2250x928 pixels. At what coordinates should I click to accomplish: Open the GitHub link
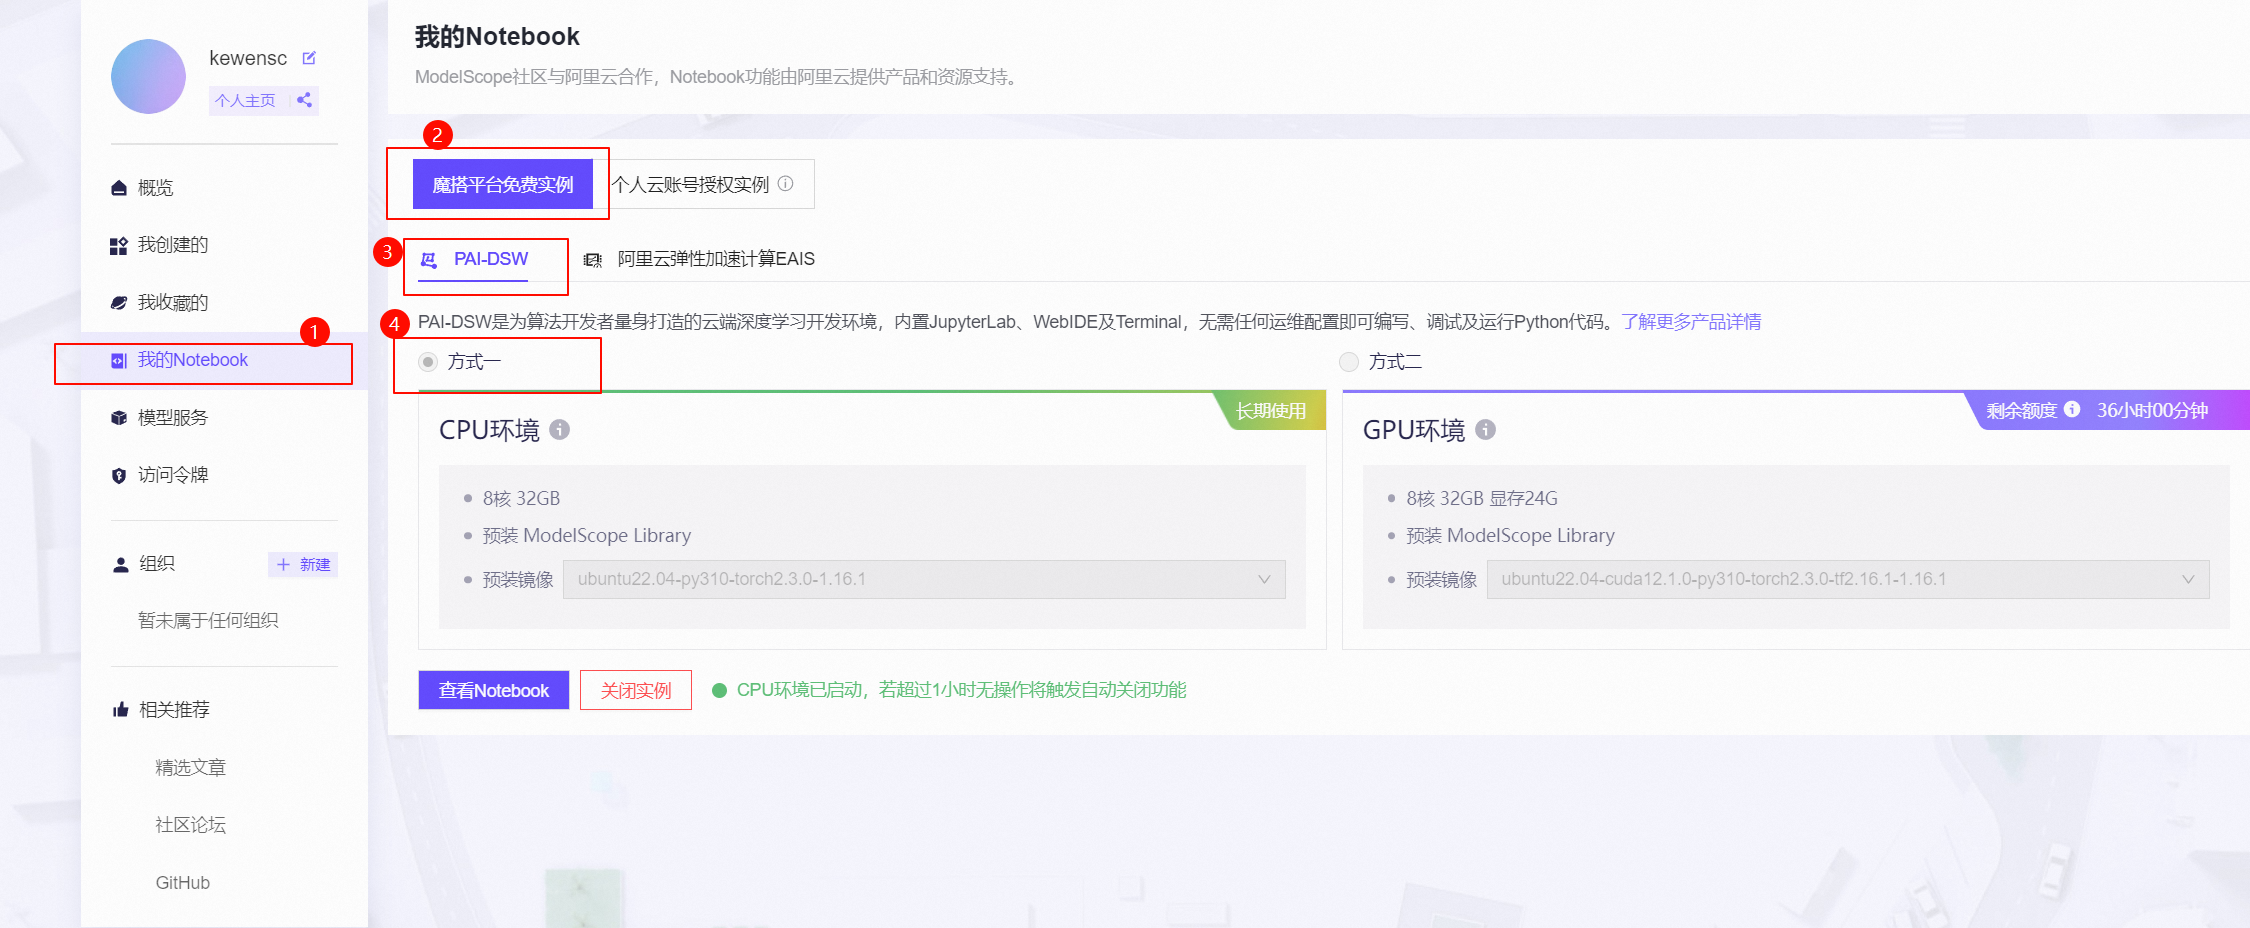[x=183, y=883]
